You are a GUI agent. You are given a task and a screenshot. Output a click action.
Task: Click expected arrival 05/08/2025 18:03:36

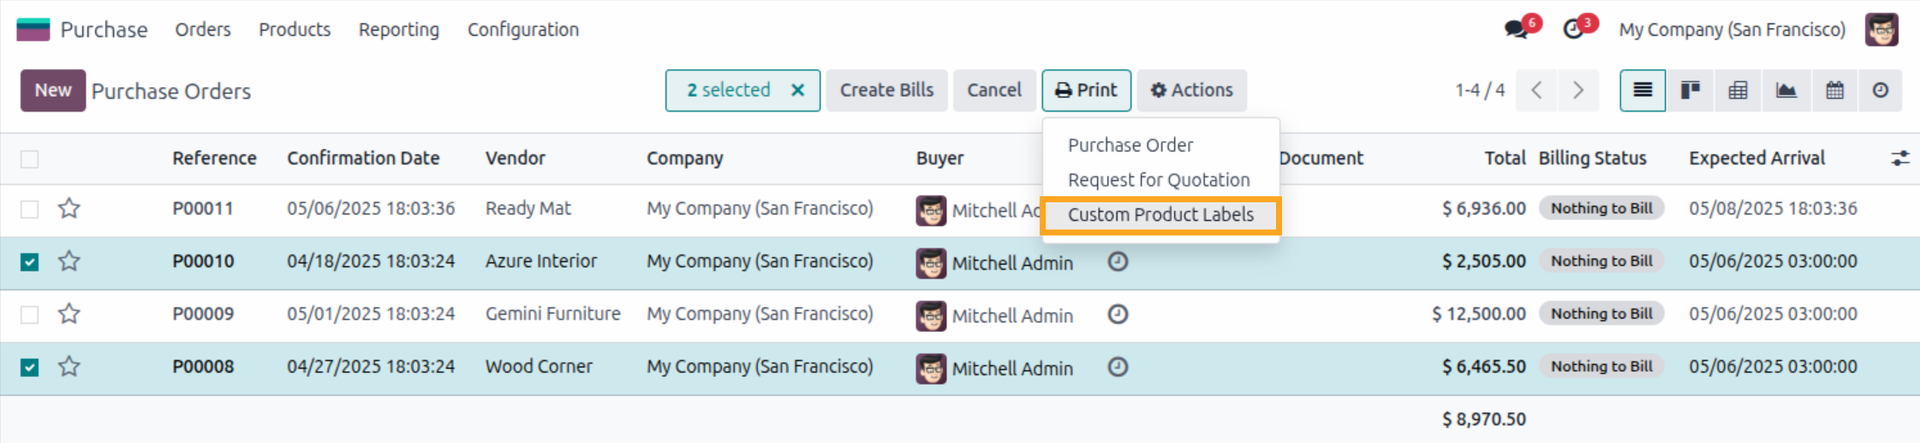1773,208
